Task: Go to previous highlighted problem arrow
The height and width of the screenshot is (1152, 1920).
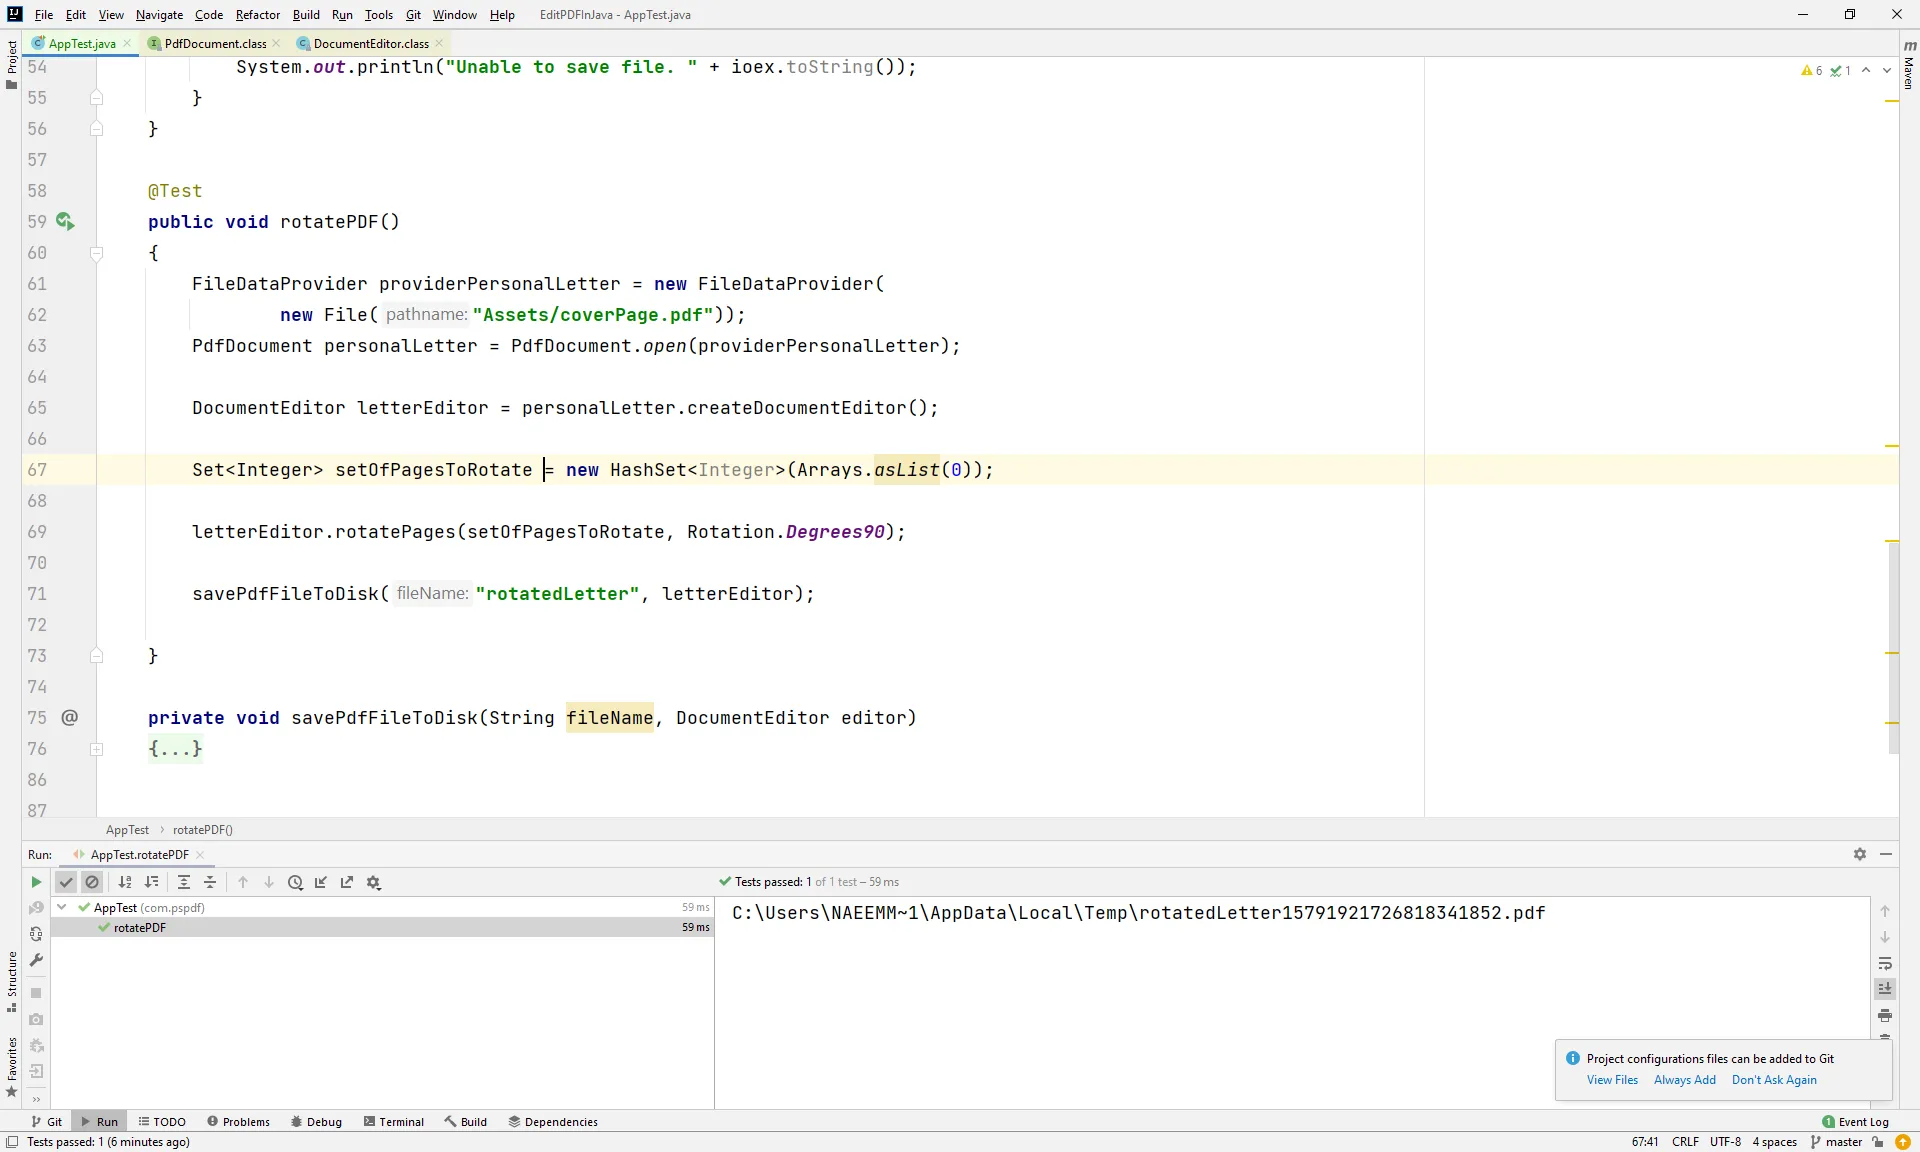Action: pyautogui.click(x=1866, y=70)
